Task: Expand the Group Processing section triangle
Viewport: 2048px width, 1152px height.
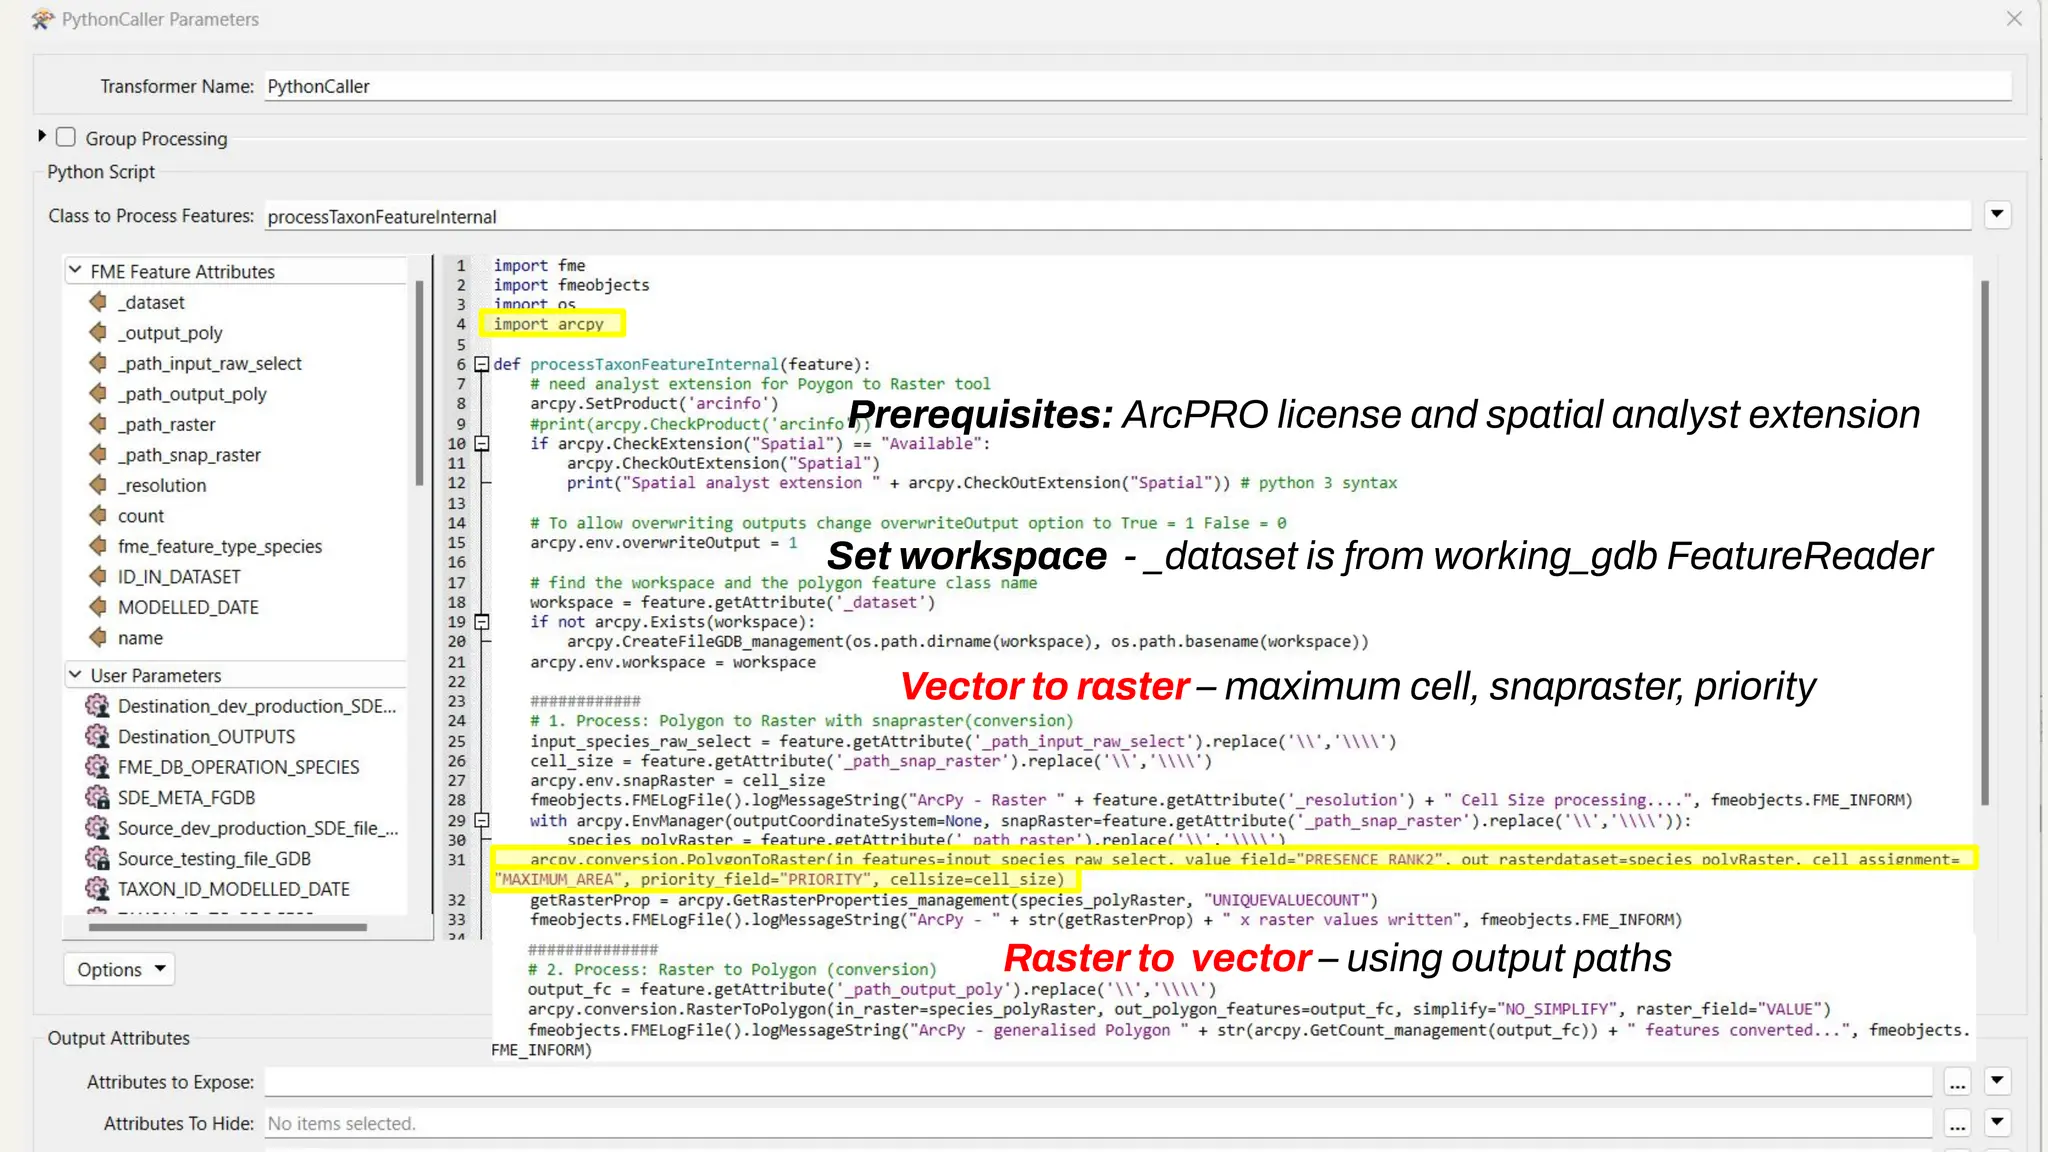Action: point(42,135)
